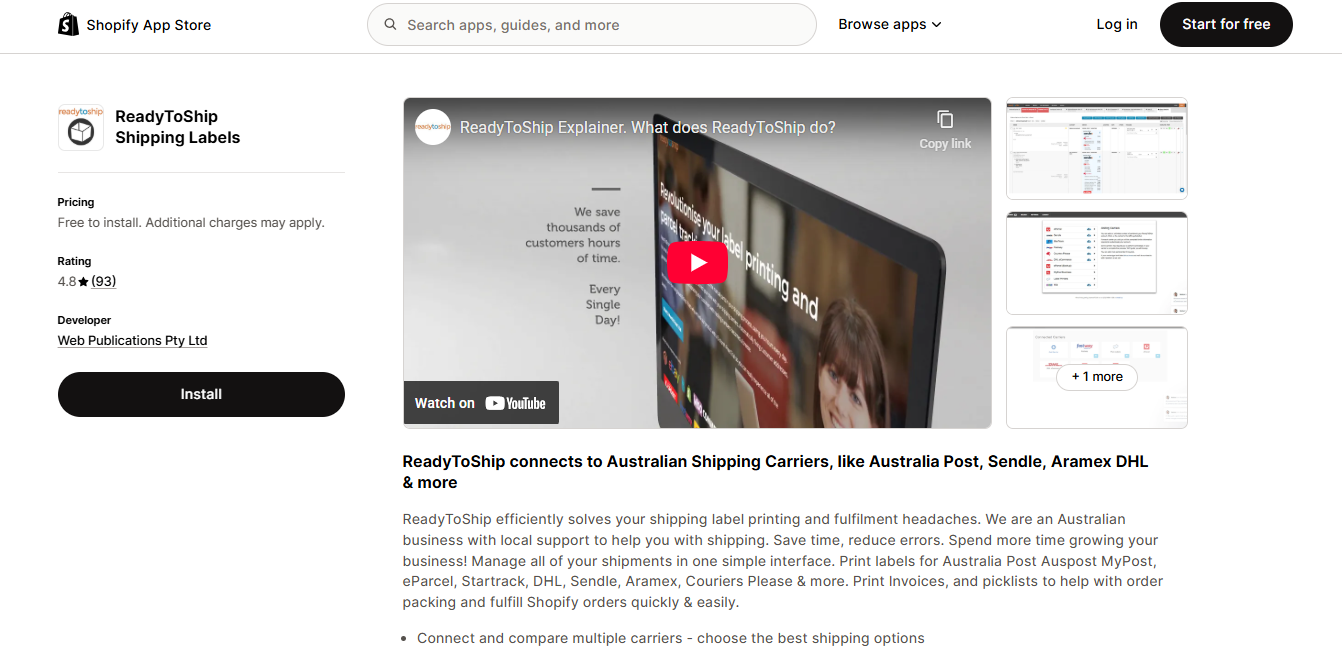Click the ReadyToShip app logo icon
Viewport: 1342px width, 647px height.
pos(81,127)
